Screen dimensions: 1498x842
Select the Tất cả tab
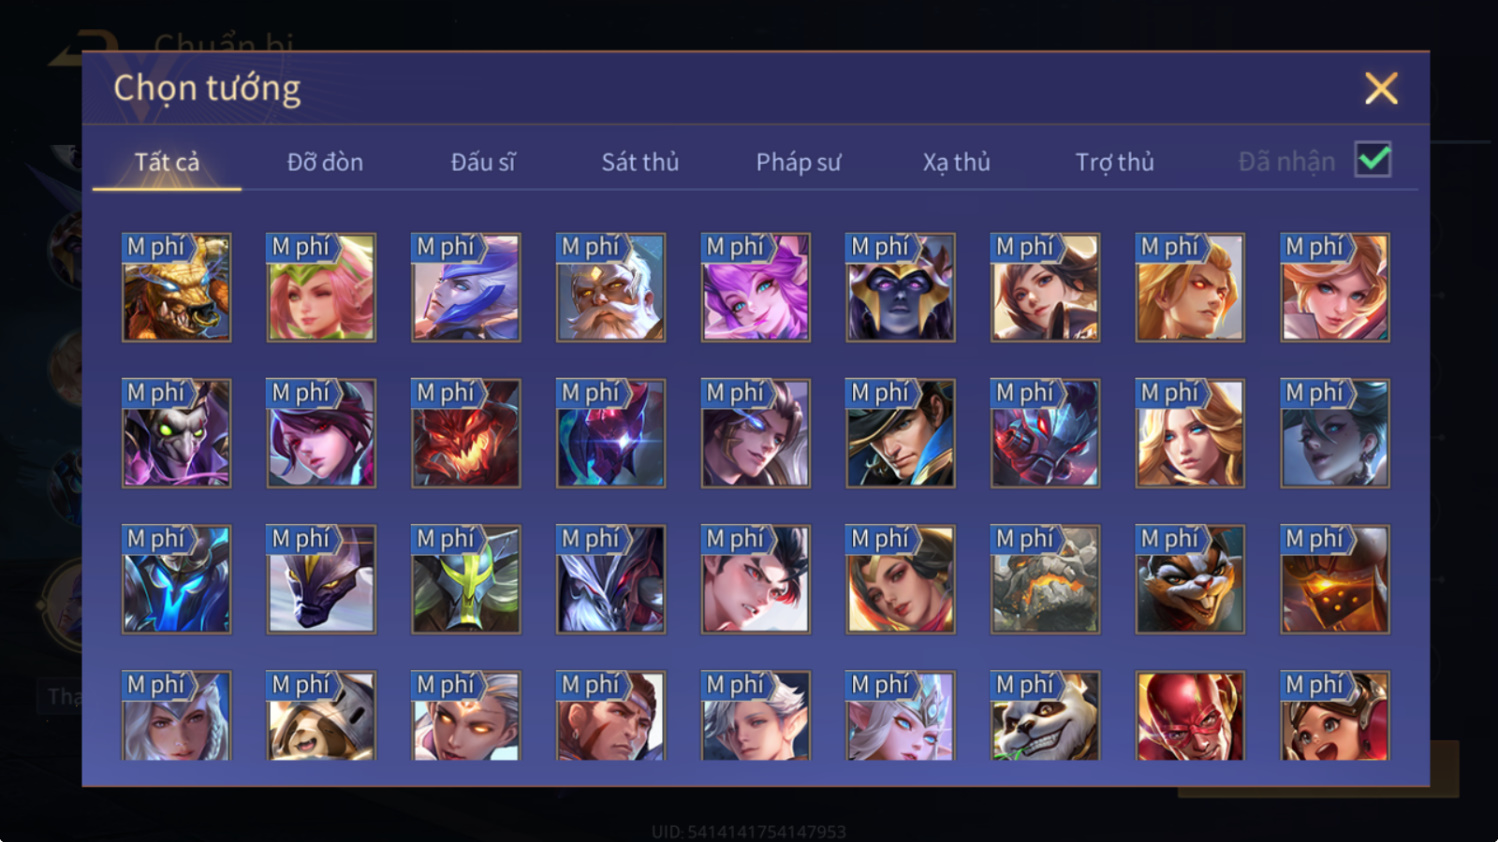(167, 162)
